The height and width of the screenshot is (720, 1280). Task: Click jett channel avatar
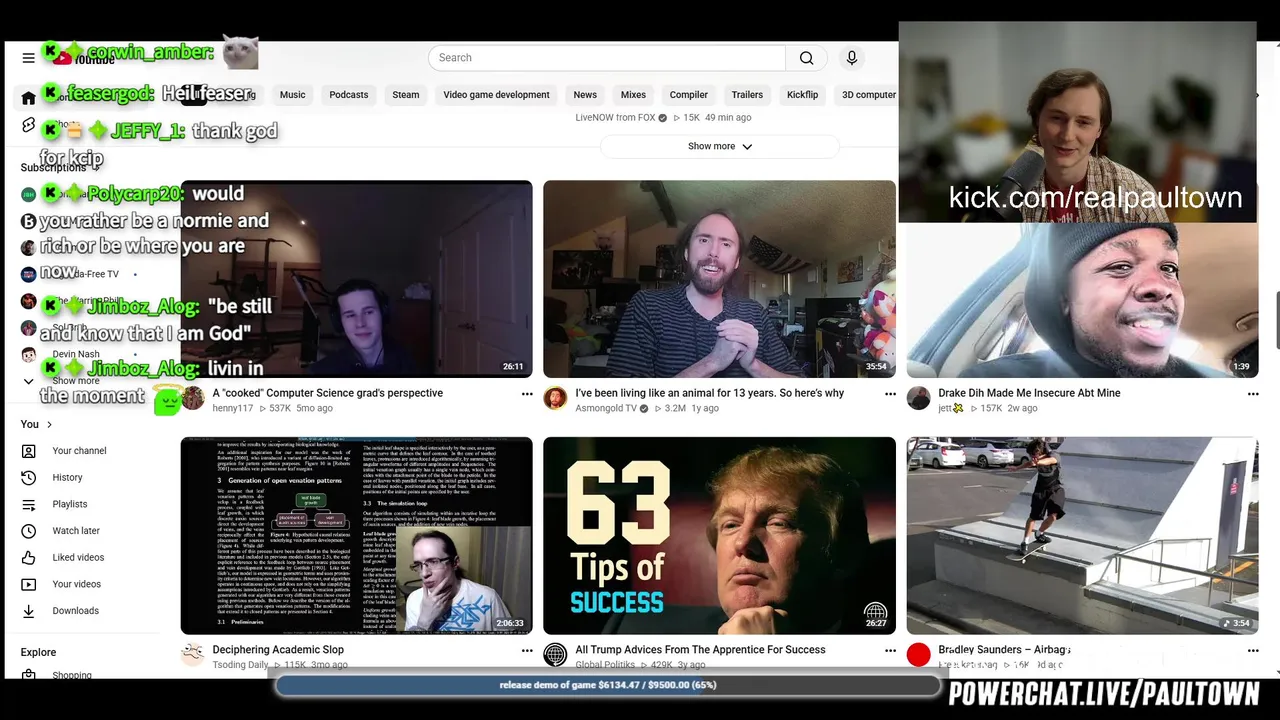tap(918, 399)
